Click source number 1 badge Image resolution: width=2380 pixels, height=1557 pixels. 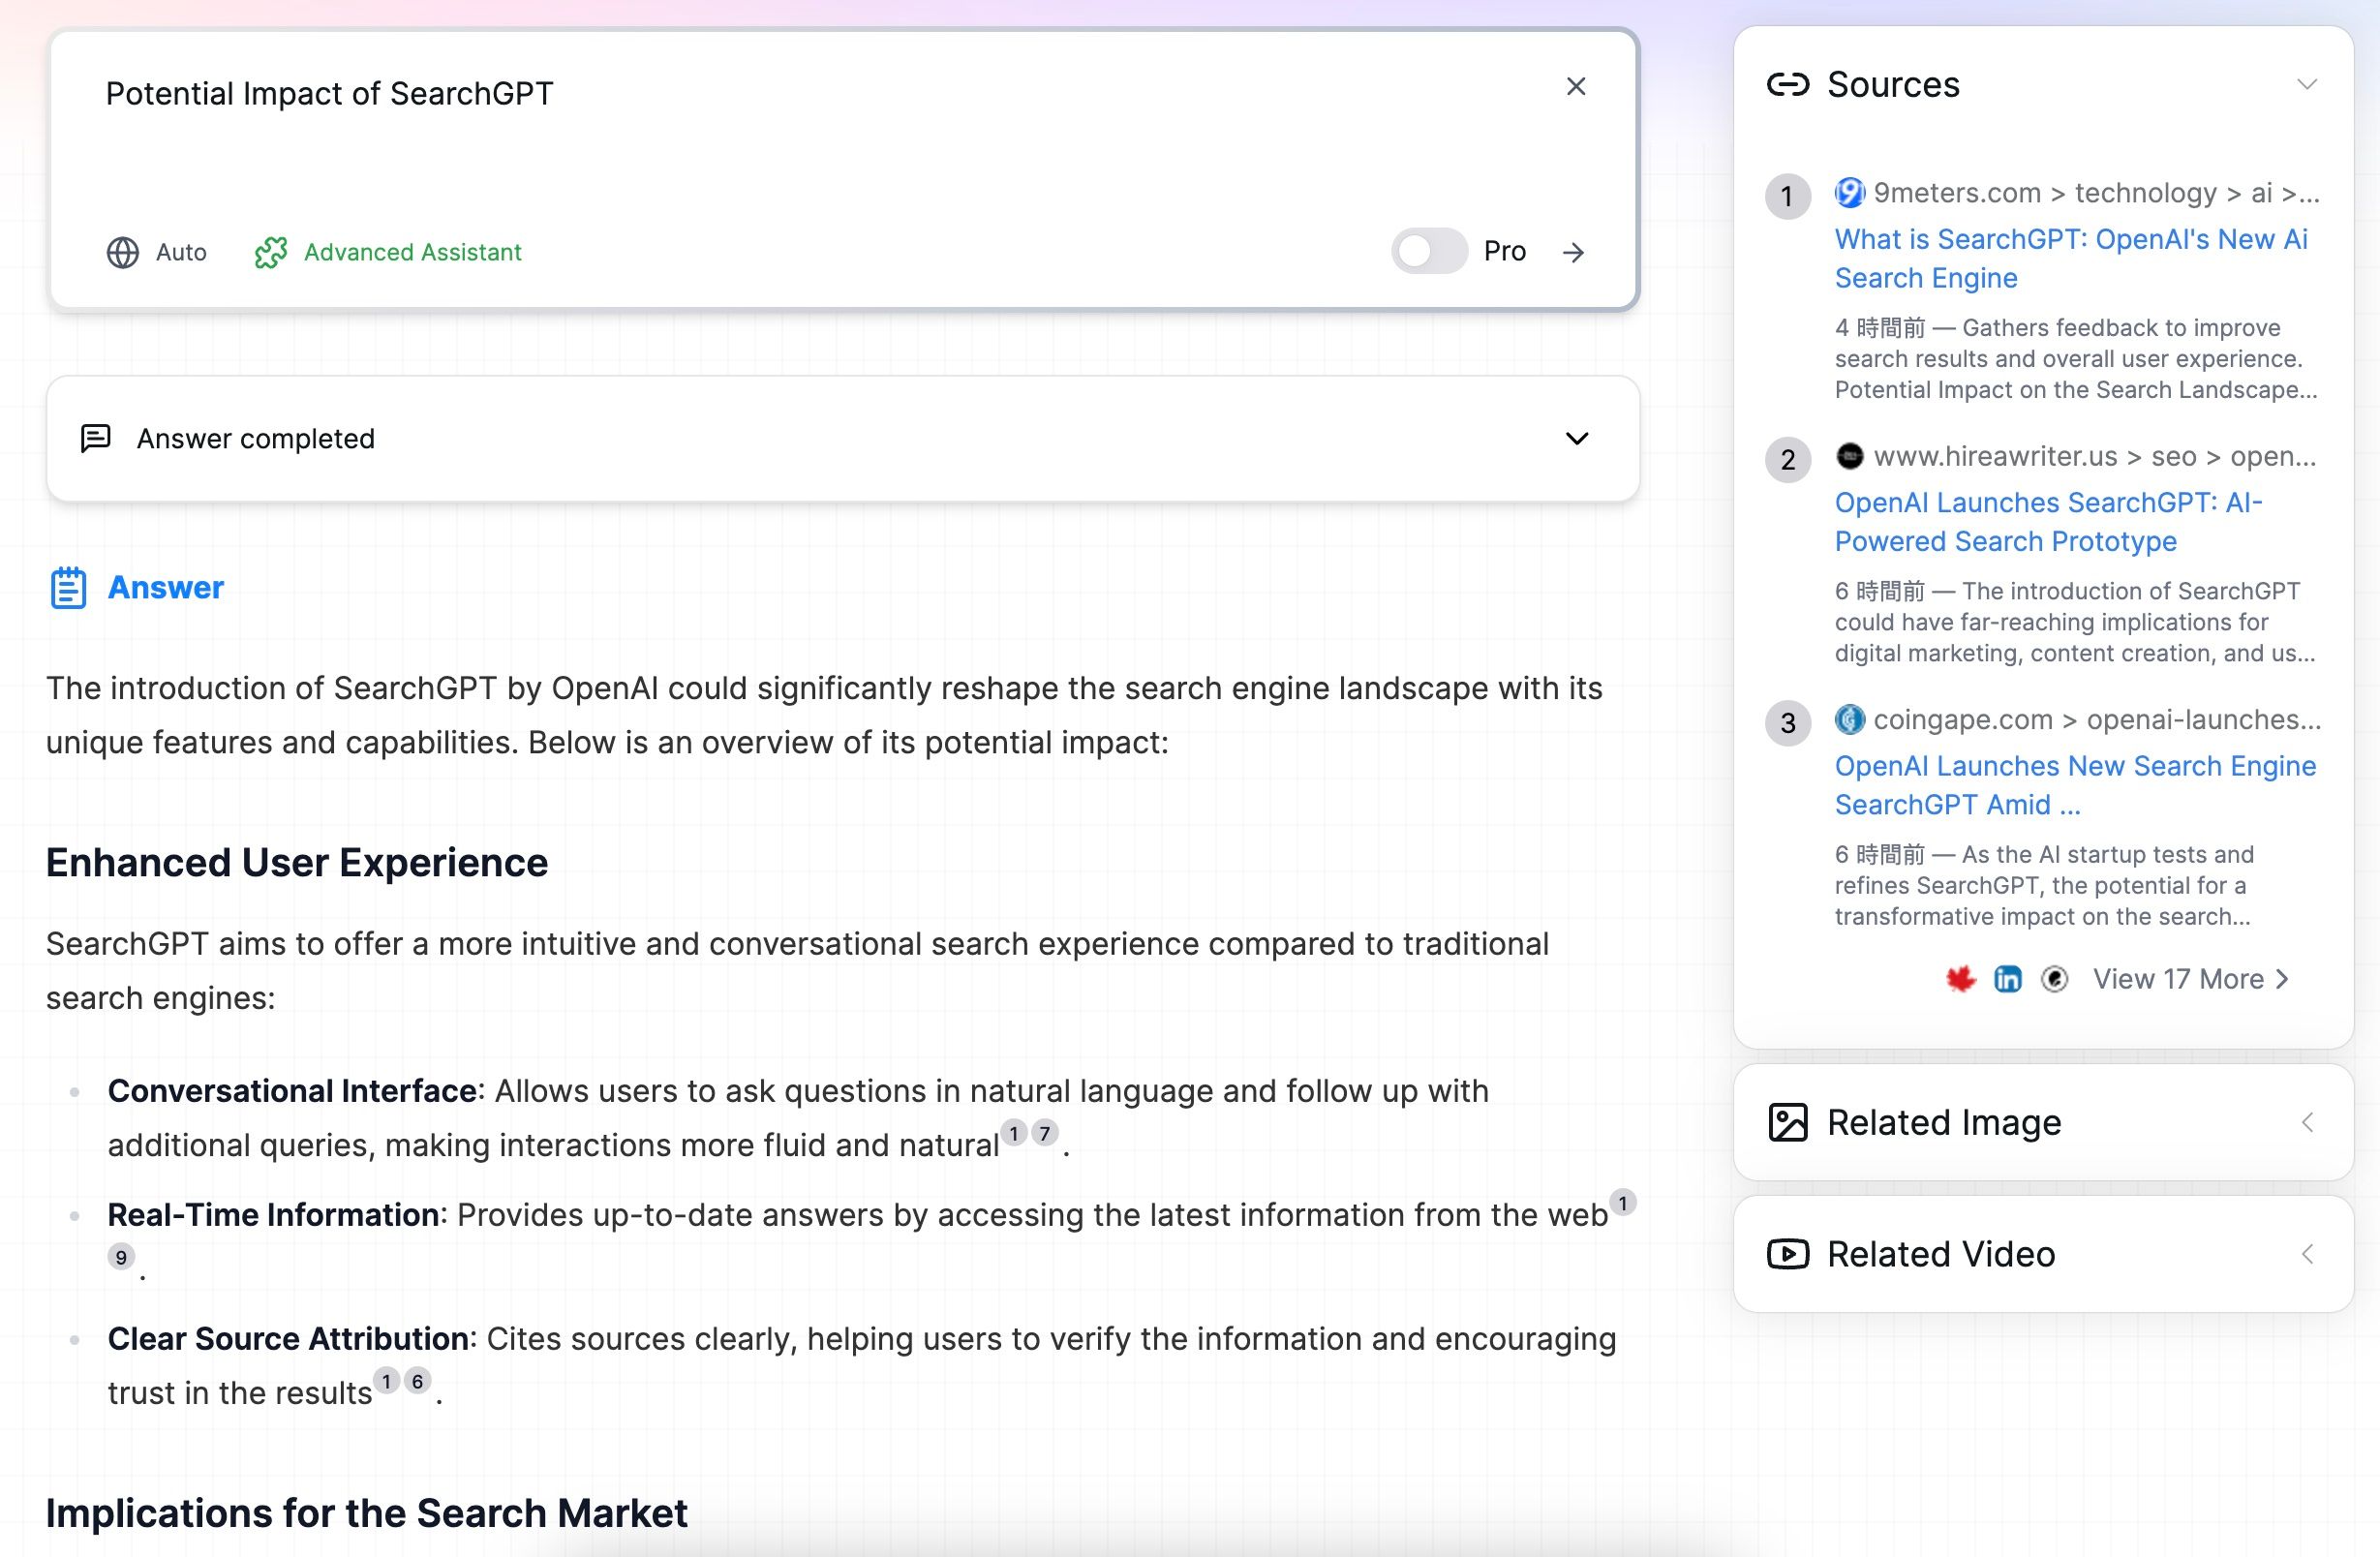1787,196
